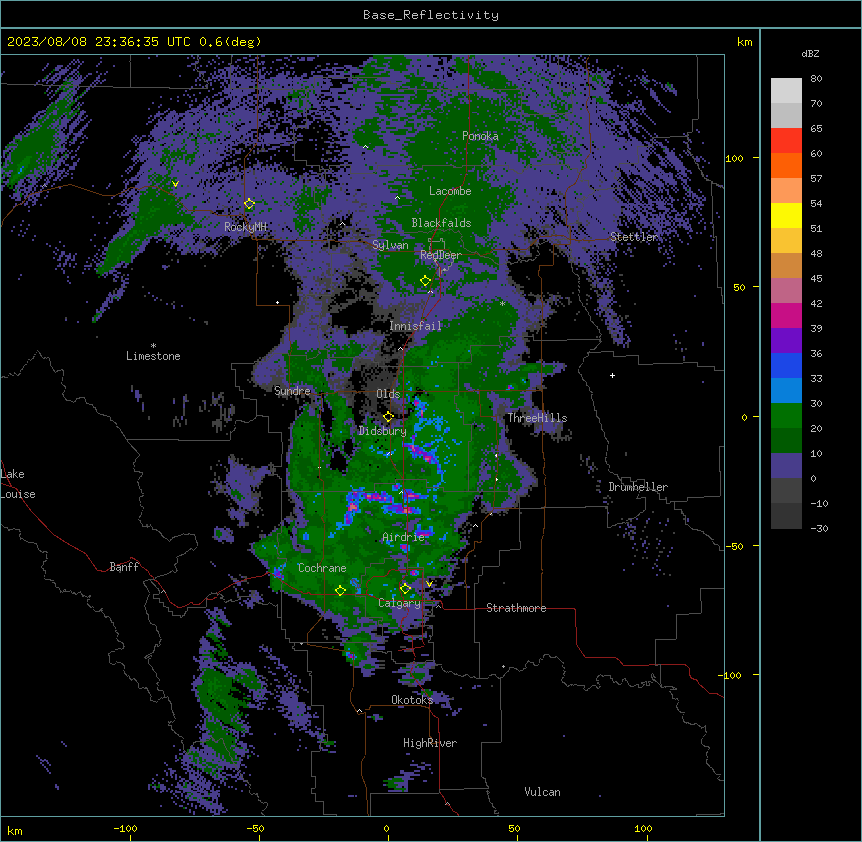Click the yellow diamond marker below RedDeer
The width and height of the screenshot is (862, 842).
coord(425,281)
